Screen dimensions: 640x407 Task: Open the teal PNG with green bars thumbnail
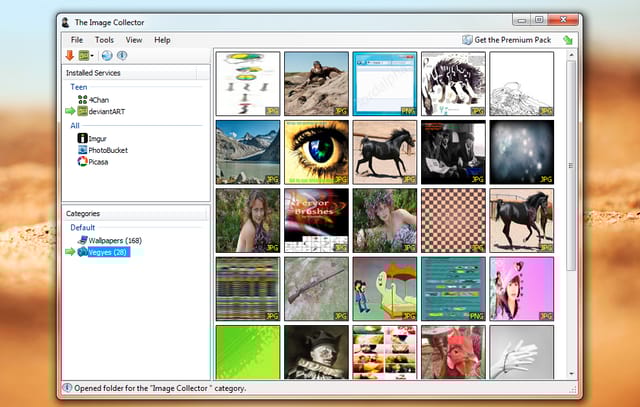pos(453,289)
